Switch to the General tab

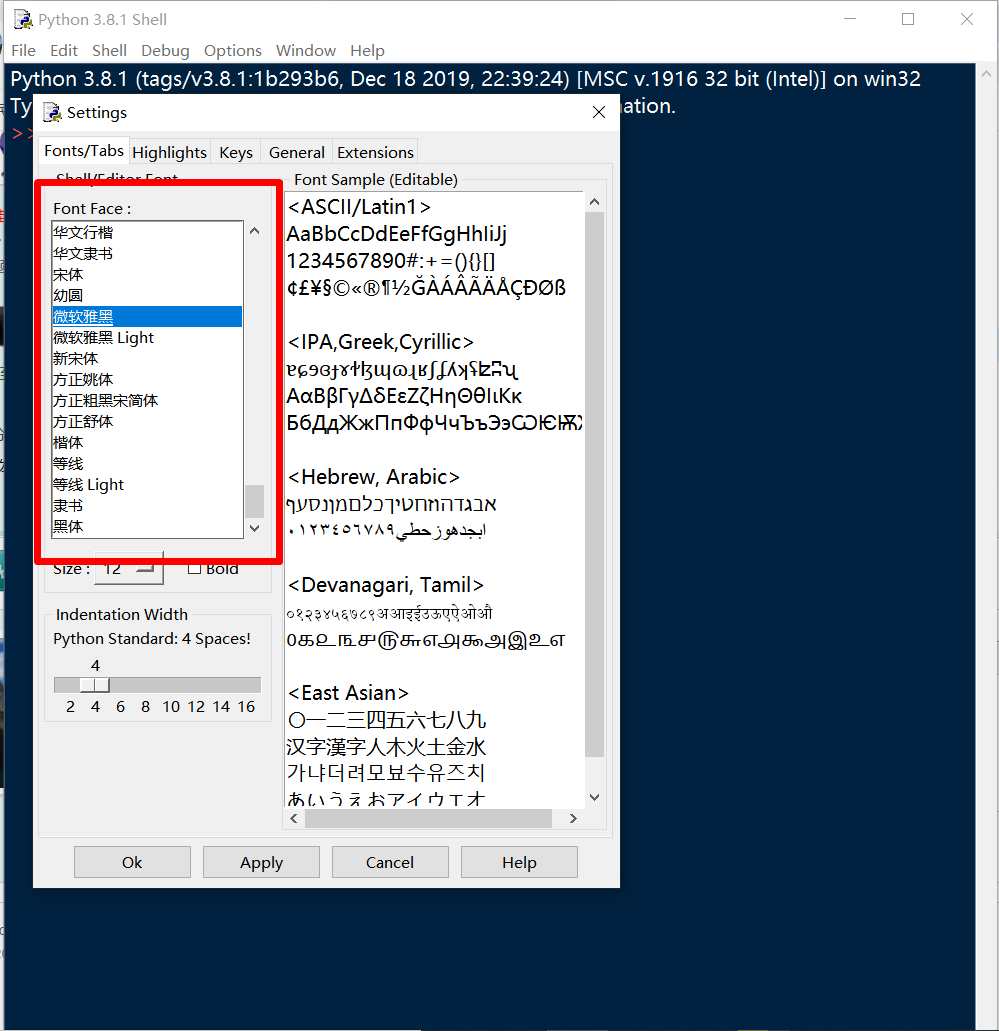pyautogui.click(x=297, y=152)
